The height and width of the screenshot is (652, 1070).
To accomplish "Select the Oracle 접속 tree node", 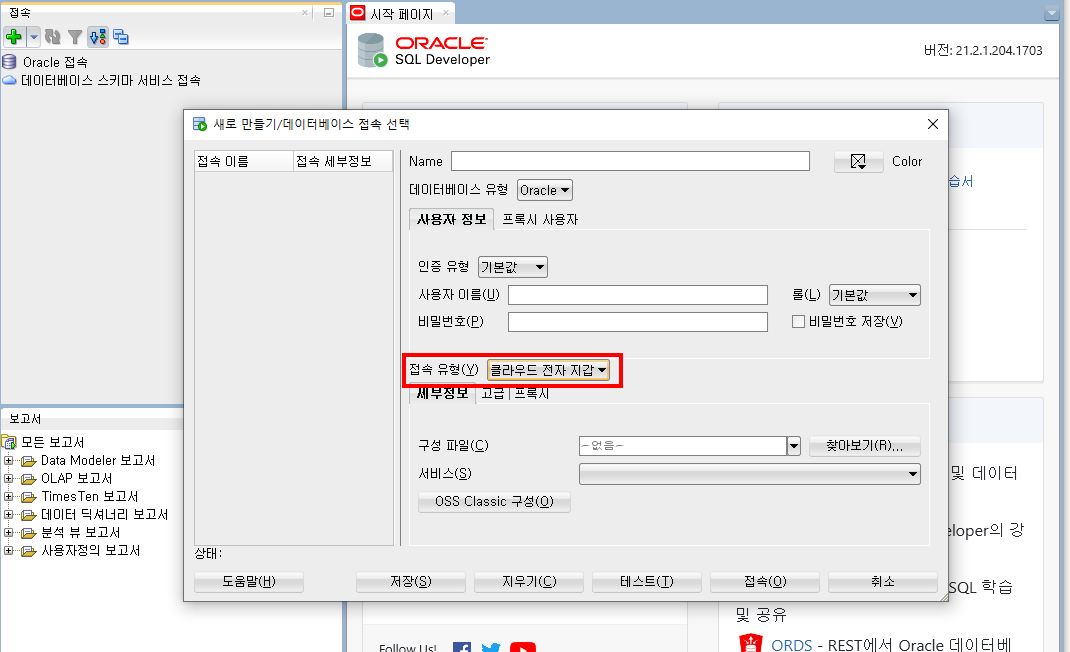I will [55, 62].
